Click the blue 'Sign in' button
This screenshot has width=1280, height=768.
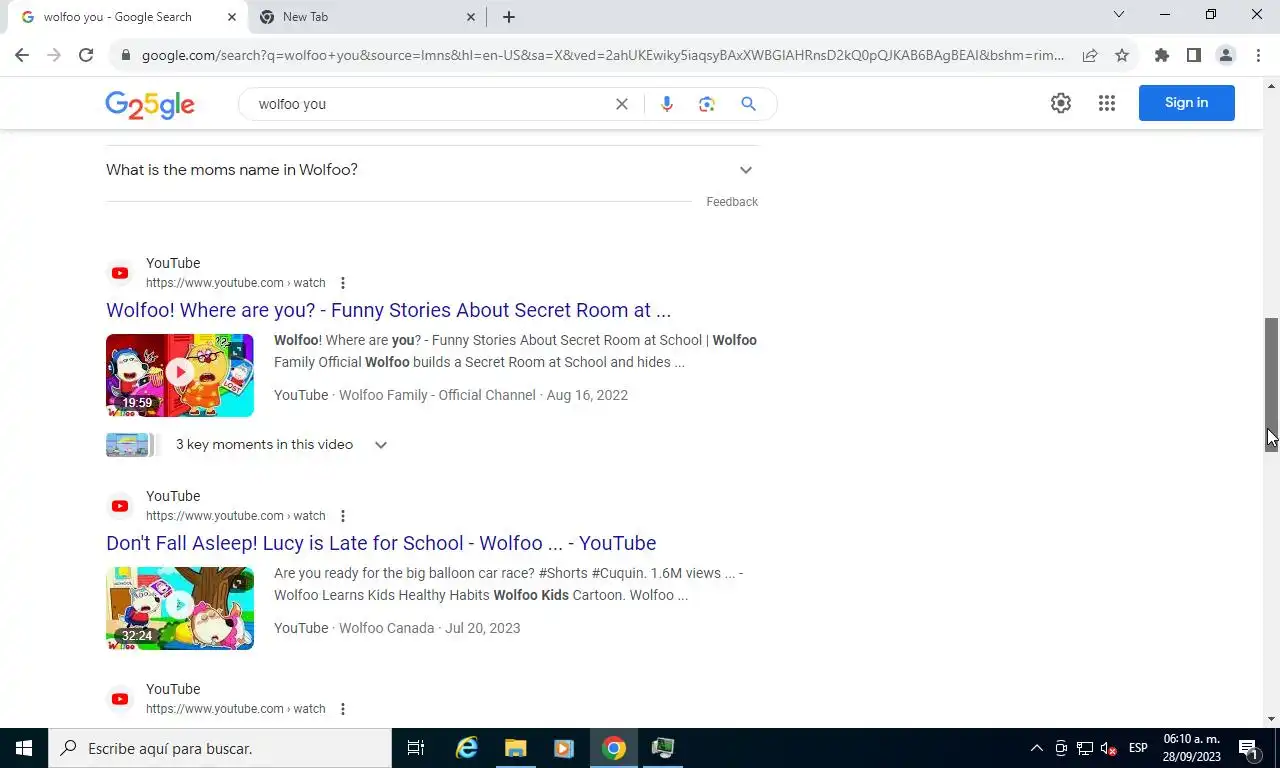[1186, 103]
